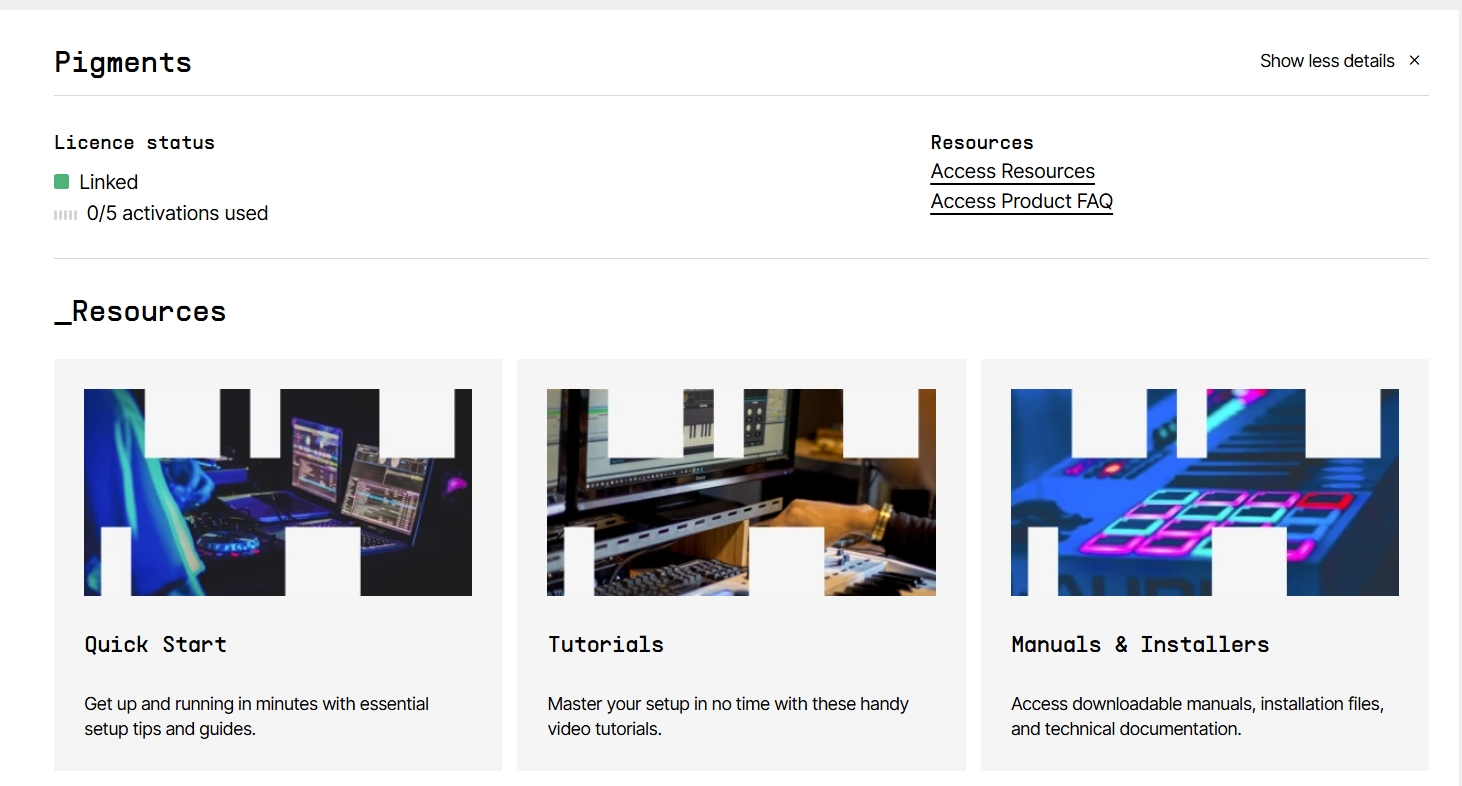This screenshot has height=786, width=1462.
Task: Click the _Resources section heading
Action: pos(140,311)
